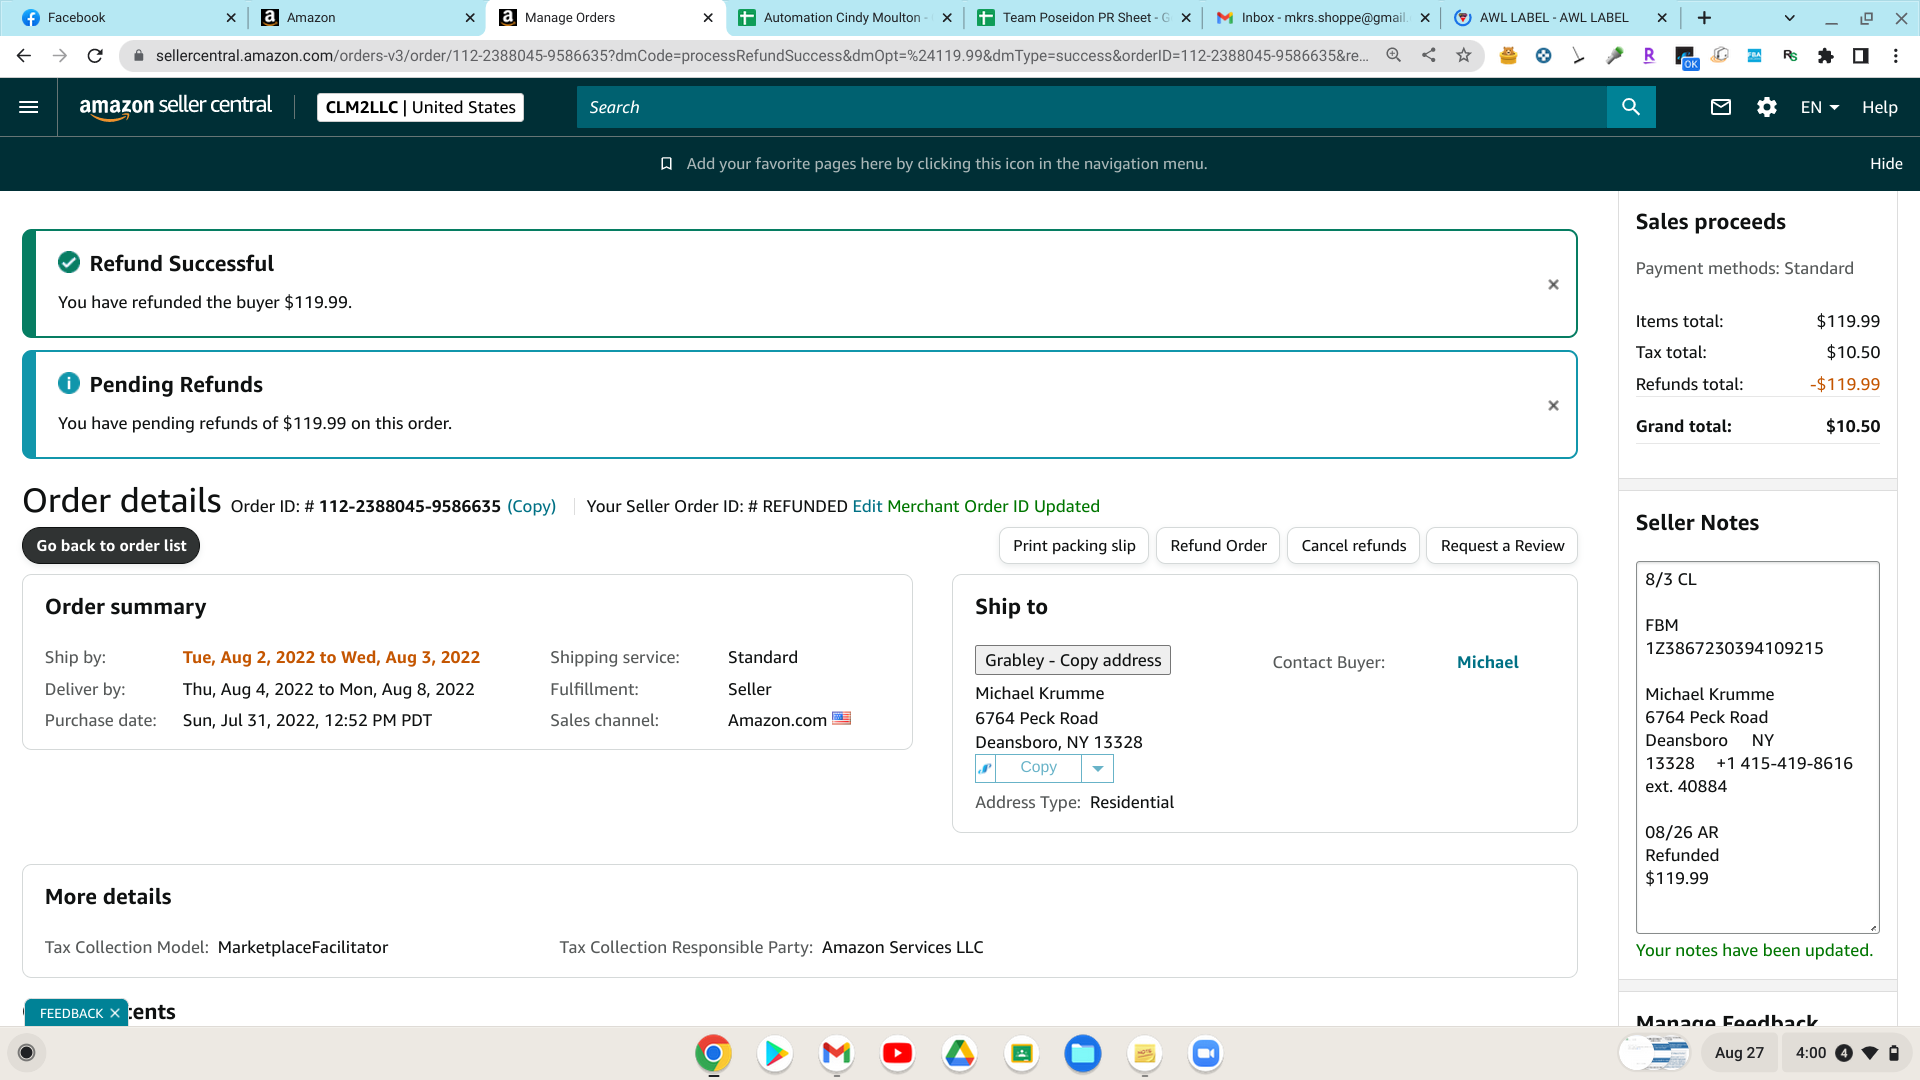Open the FEEDBACK tab widget
The image size is (1920, 1080).
point(71,1013)
